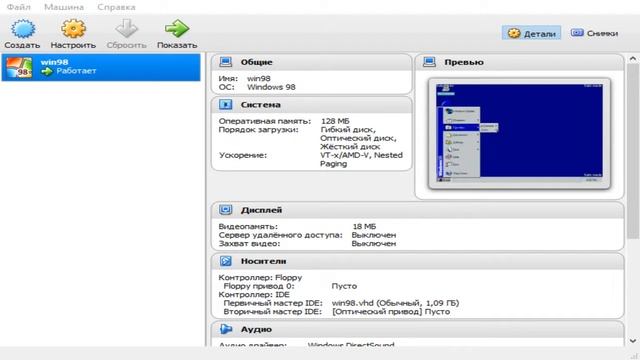Click the Общие section icon
640x360 pixels.
225,62
